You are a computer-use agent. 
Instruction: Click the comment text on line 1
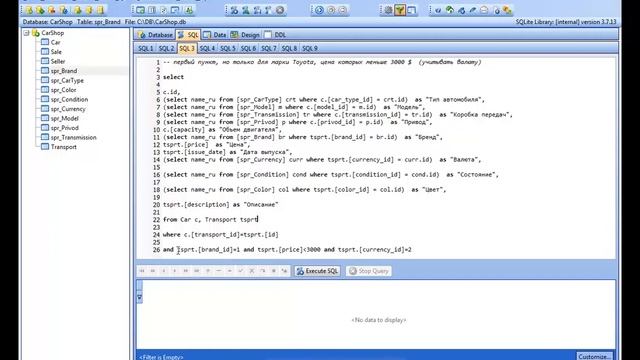(x=322, y=62)
